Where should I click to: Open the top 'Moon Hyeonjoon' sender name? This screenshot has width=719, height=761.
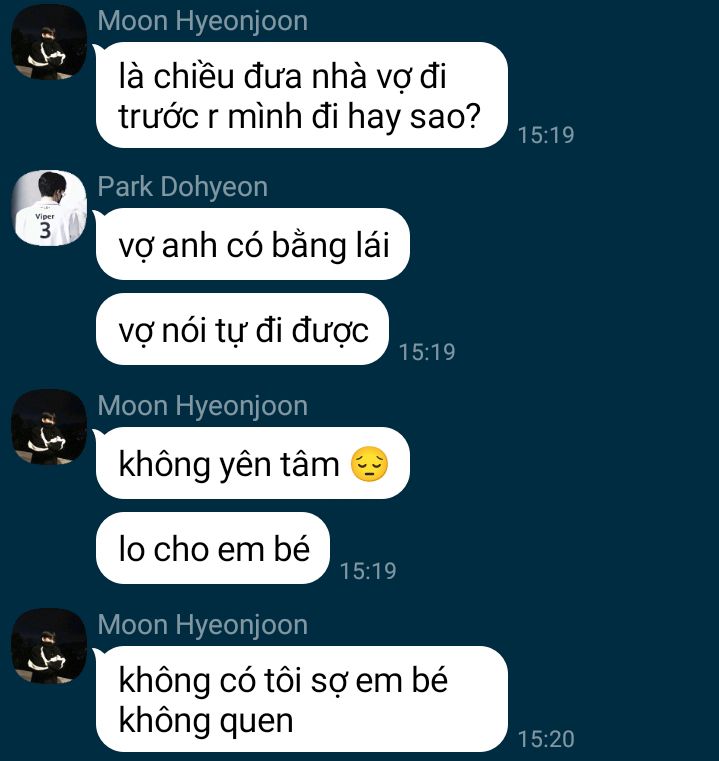pyautogui.click(x=202, y=21)
